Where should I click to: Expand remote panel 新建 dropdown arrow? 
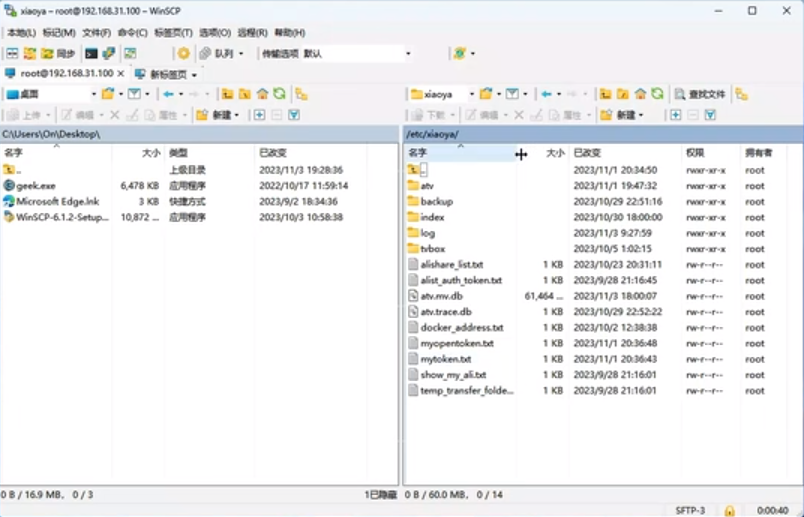pyautogui.click(x=641, y=115)
